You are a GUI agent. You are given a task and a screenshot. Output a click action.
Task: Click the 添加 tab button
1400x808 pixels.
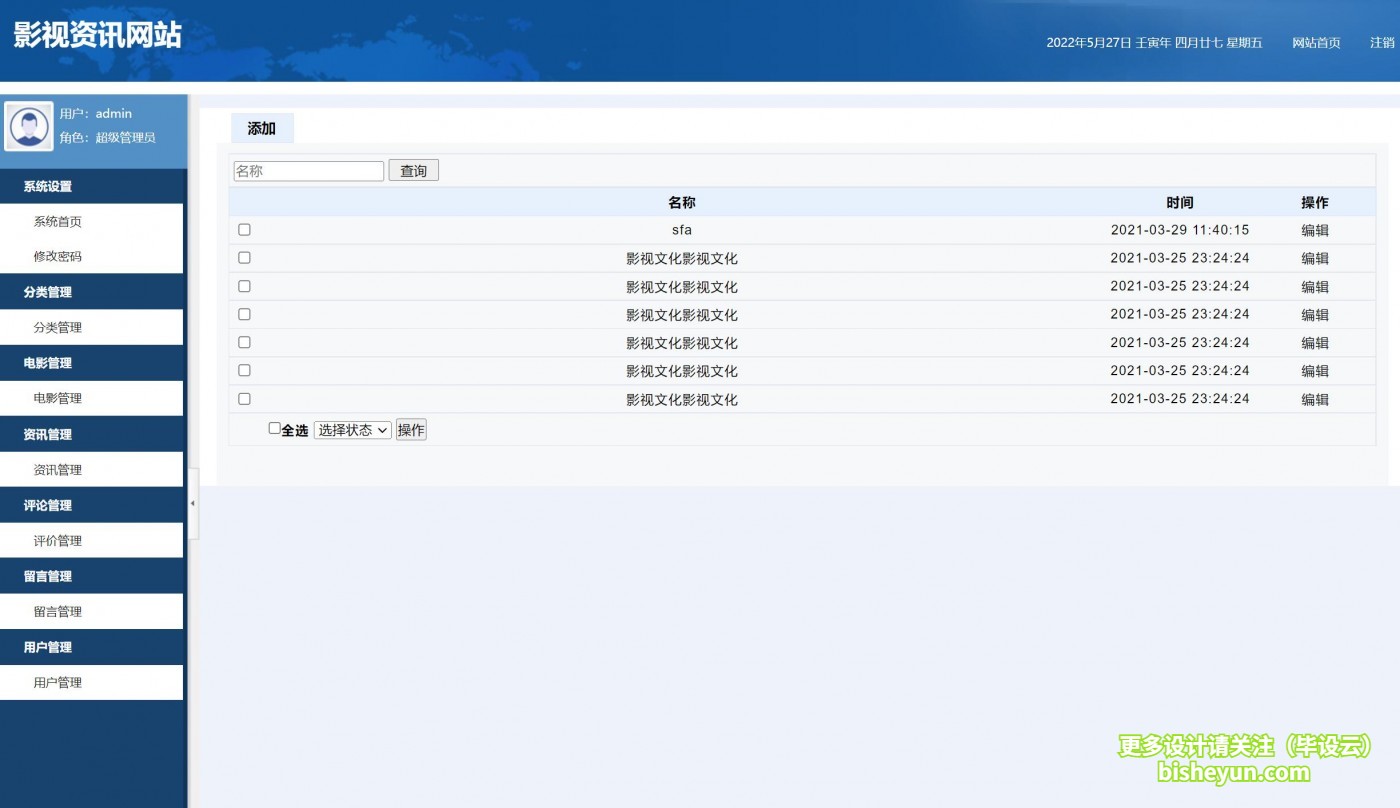[262, 128]
